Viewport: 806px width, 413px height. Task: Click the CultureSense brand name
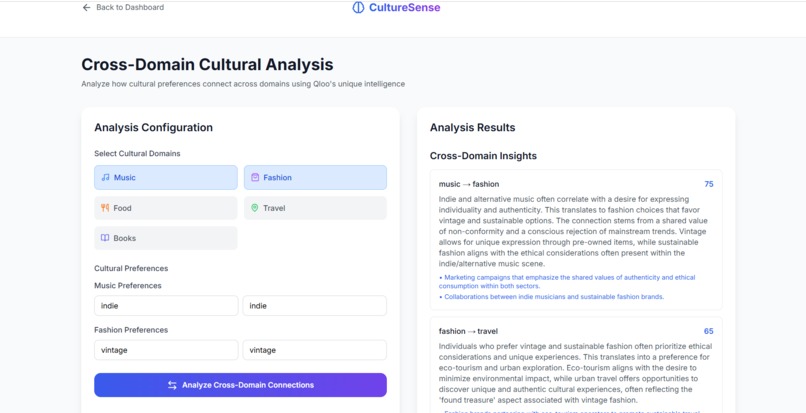pyautogui.click(x=405, y=7)
